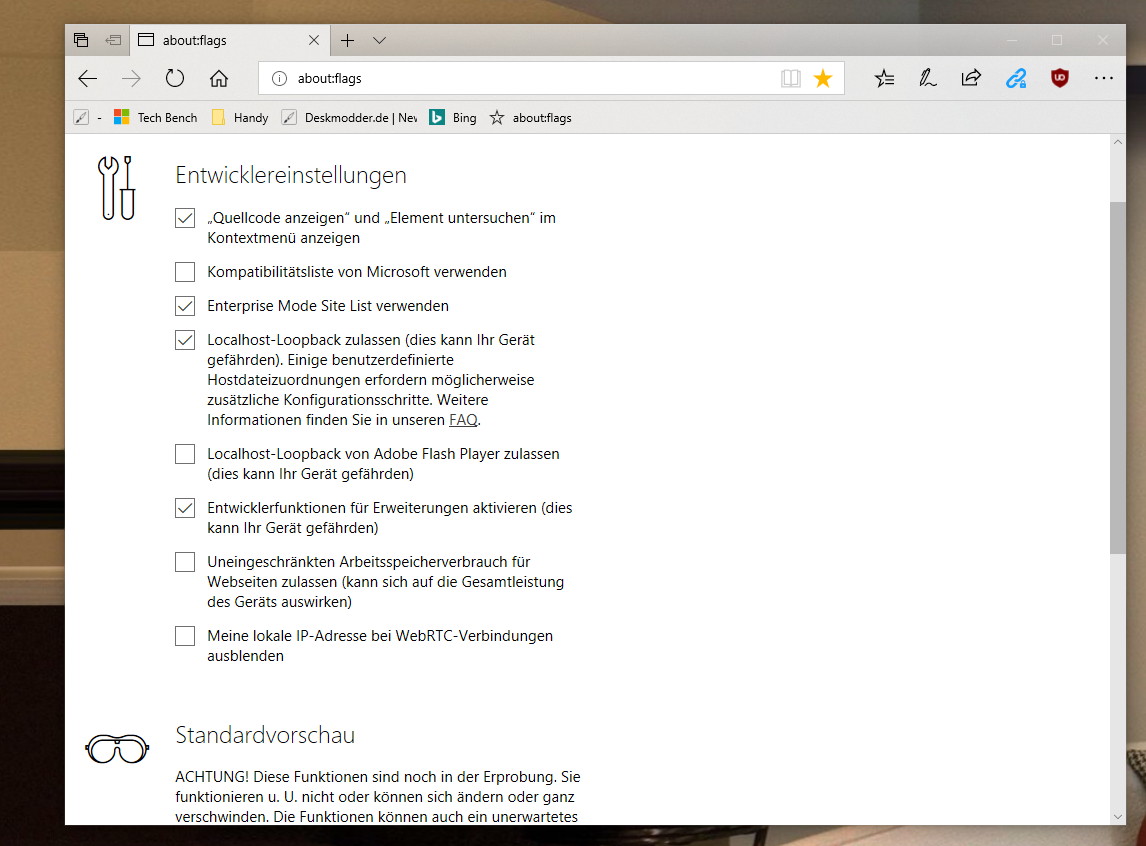Image resolution: width=1146 pixels, height=846 pixels.
Task: Click the Add notes pen icon
Action: (928, 79)
